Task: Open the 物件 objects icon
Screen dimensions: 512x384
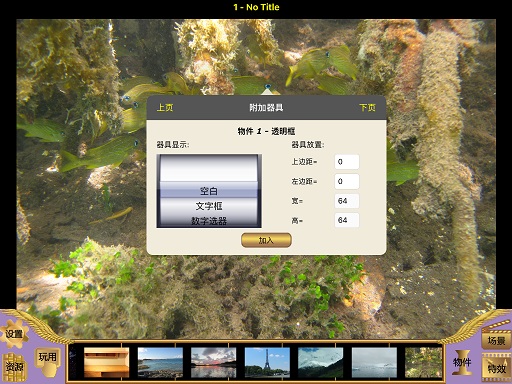Action: pos(462,363)
